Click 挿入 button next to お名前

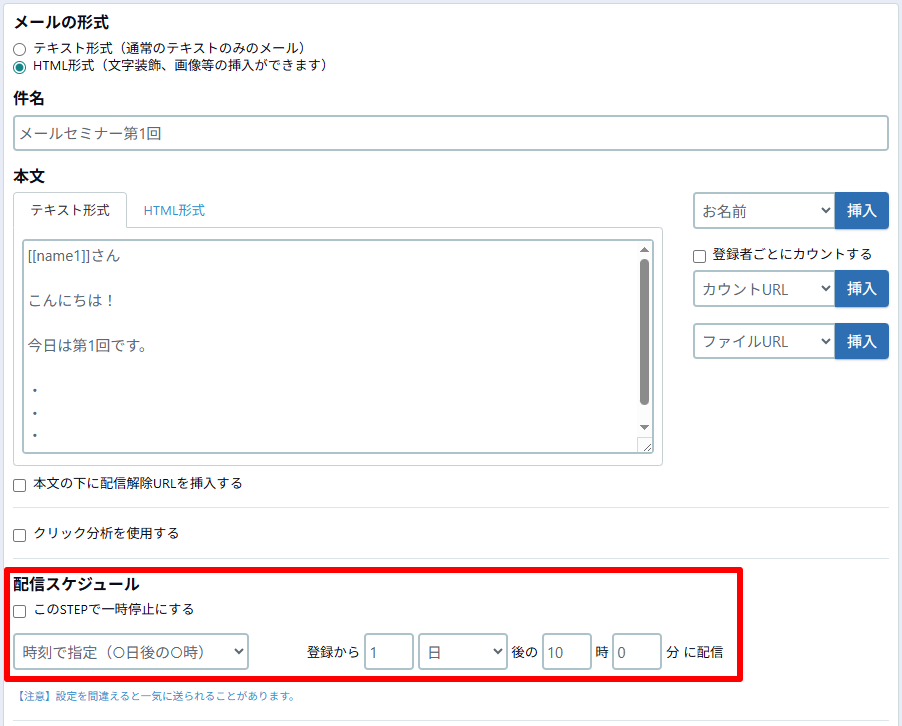[861, 211]
